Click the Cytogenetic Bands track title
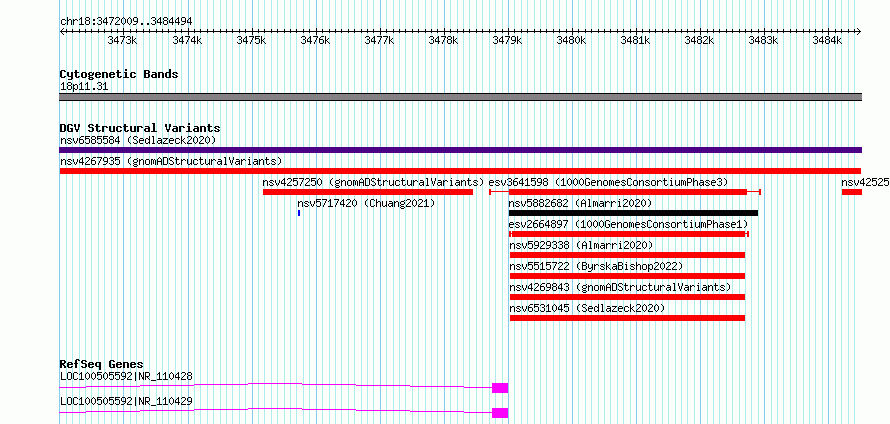 [119, 74]
